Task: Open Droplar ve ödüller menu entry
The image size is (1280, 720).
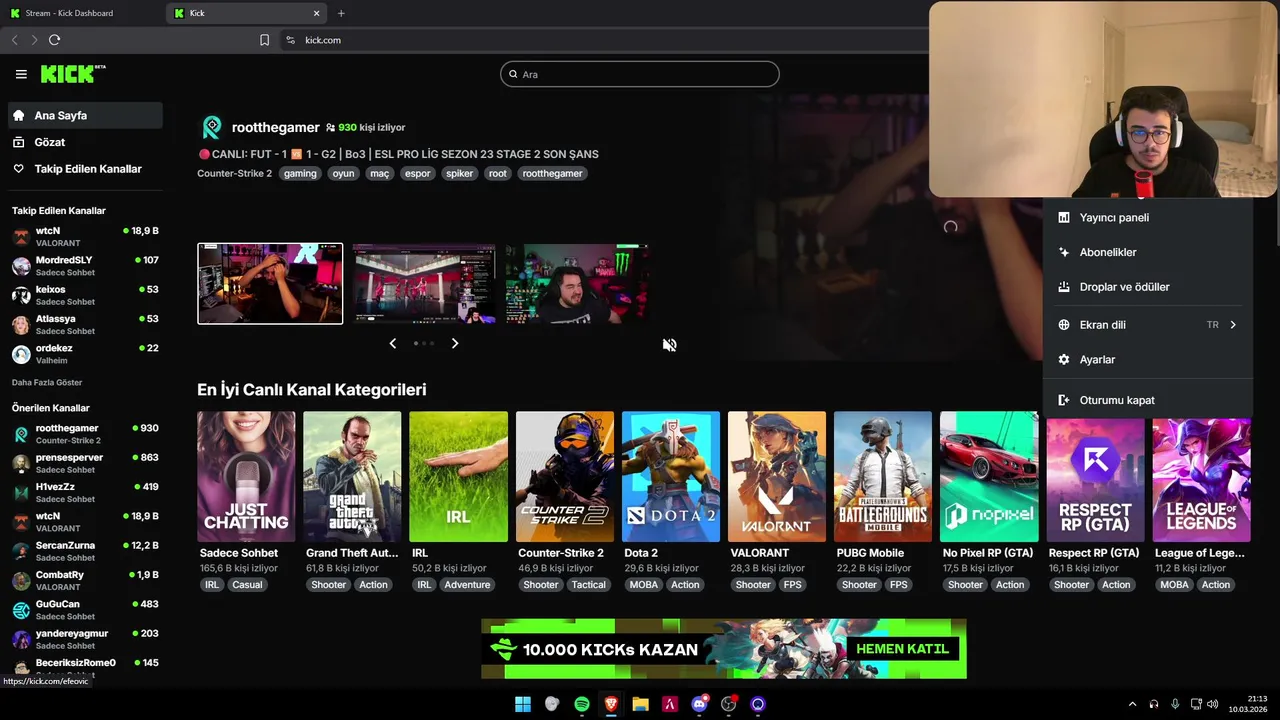Action: (x=1148, y=287)
